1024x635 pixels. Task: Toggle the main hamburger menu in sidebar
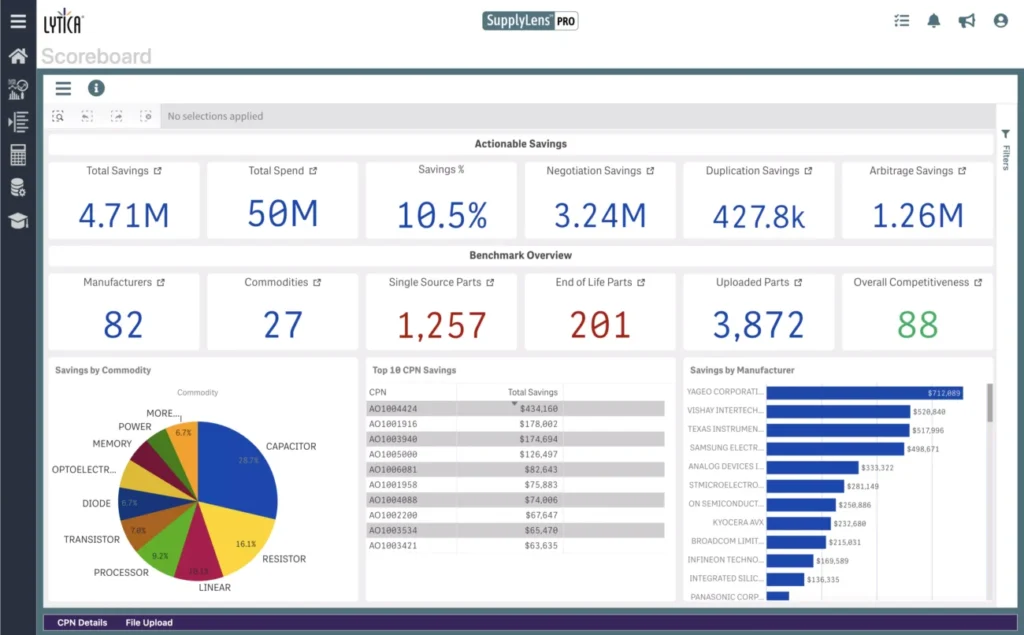tap(18, 21)
